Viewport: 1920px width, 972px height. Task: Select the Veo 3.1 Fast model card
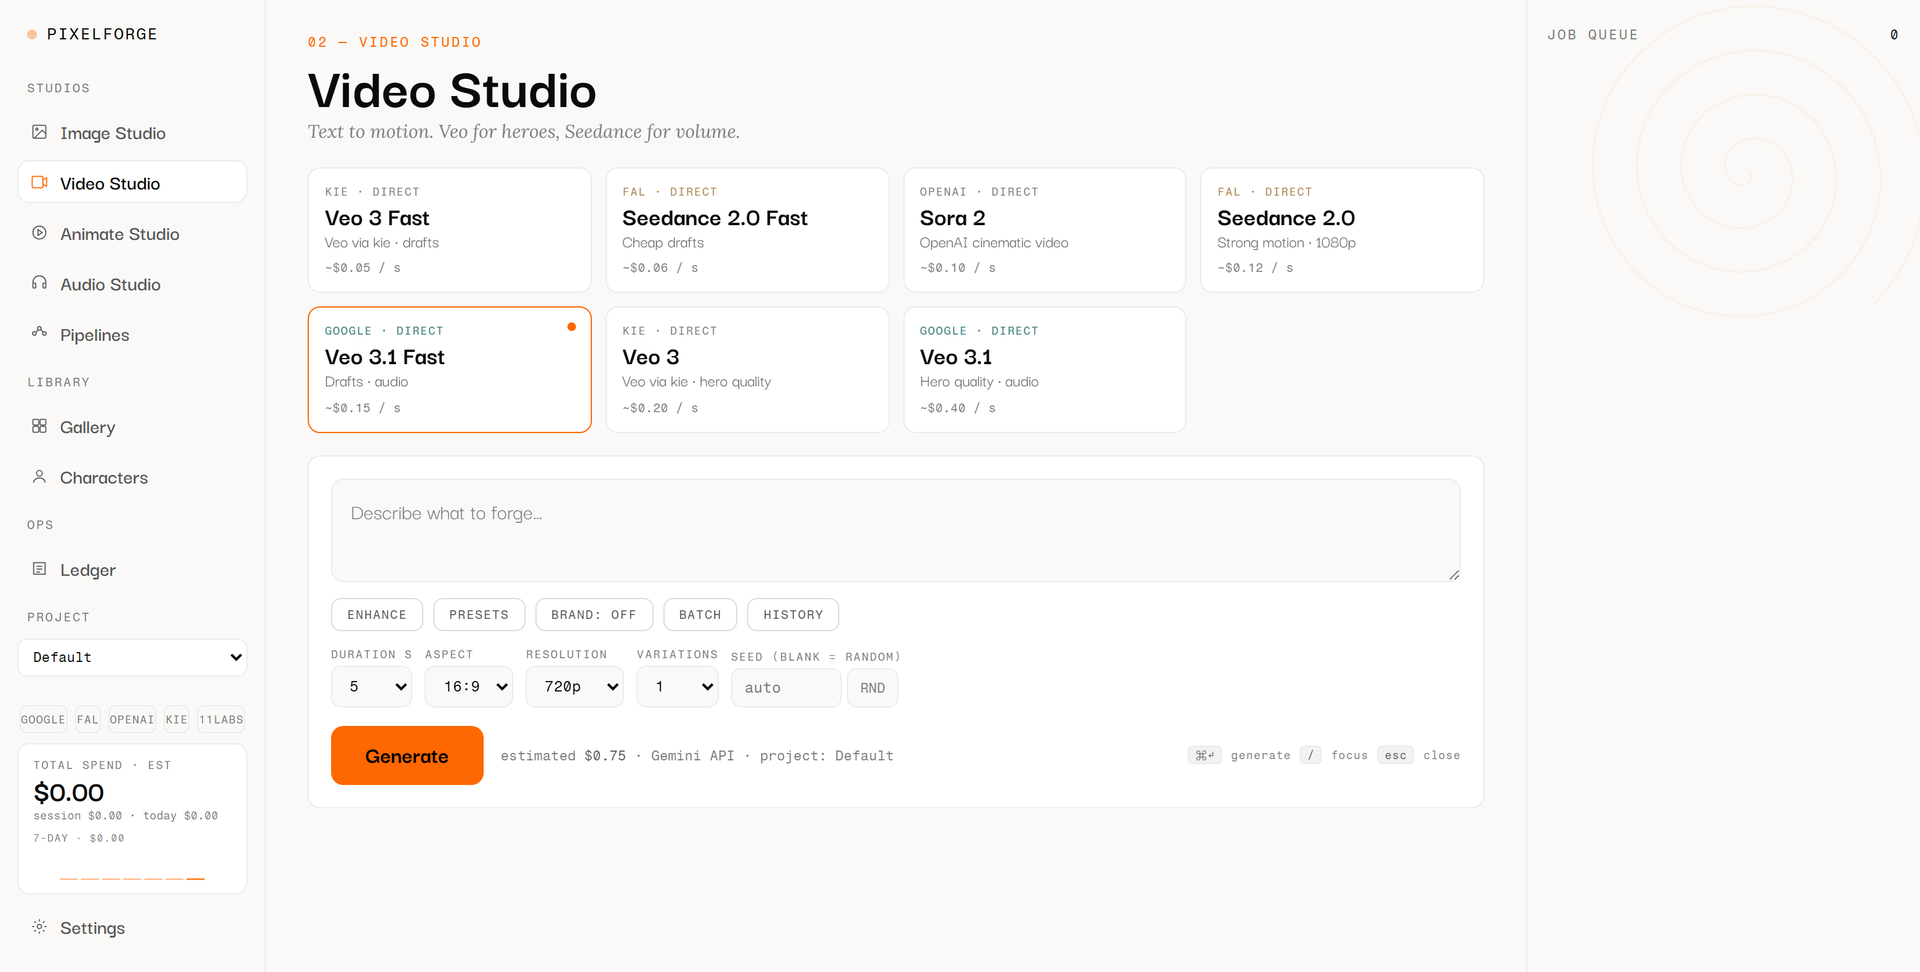[449, 370]
